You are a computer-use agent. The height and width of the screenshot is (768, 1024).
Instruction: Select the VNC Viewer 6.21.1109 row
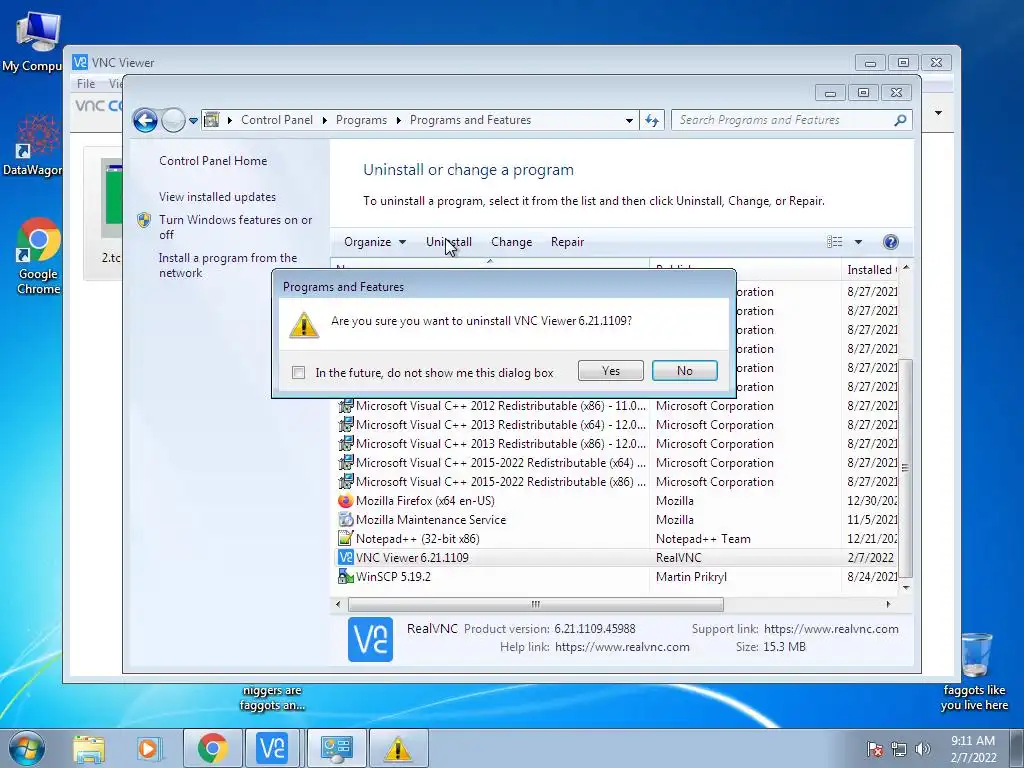coord(616,558)
